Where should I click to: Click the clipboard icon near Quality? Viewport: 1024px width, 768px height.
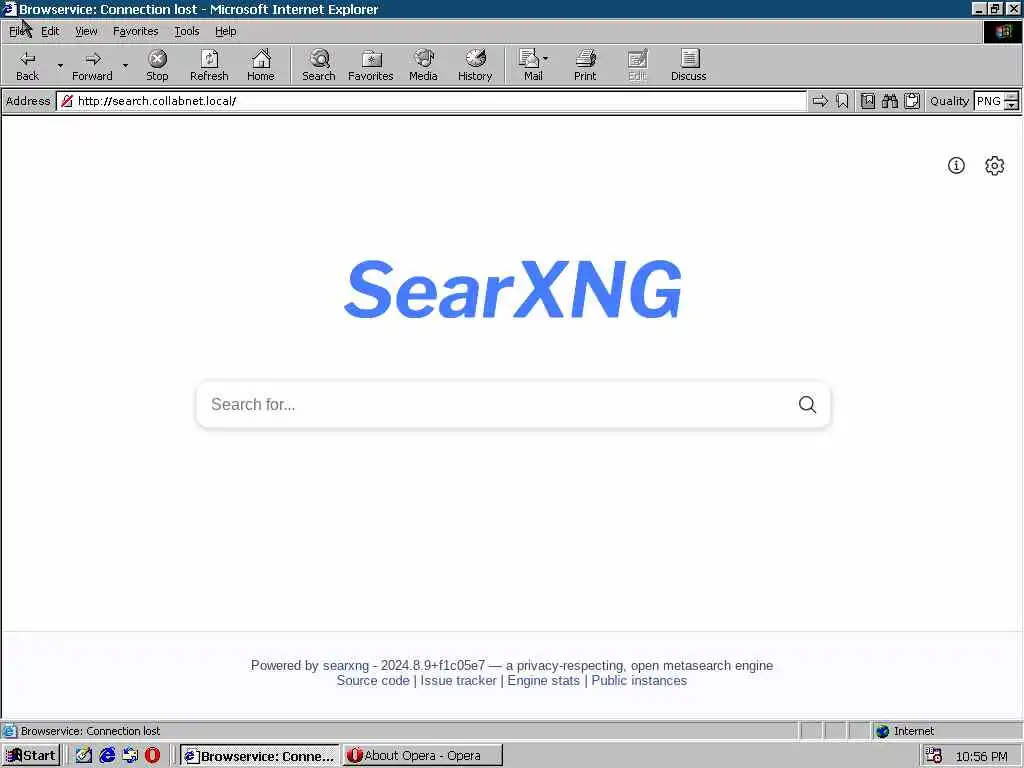point(912,101)
